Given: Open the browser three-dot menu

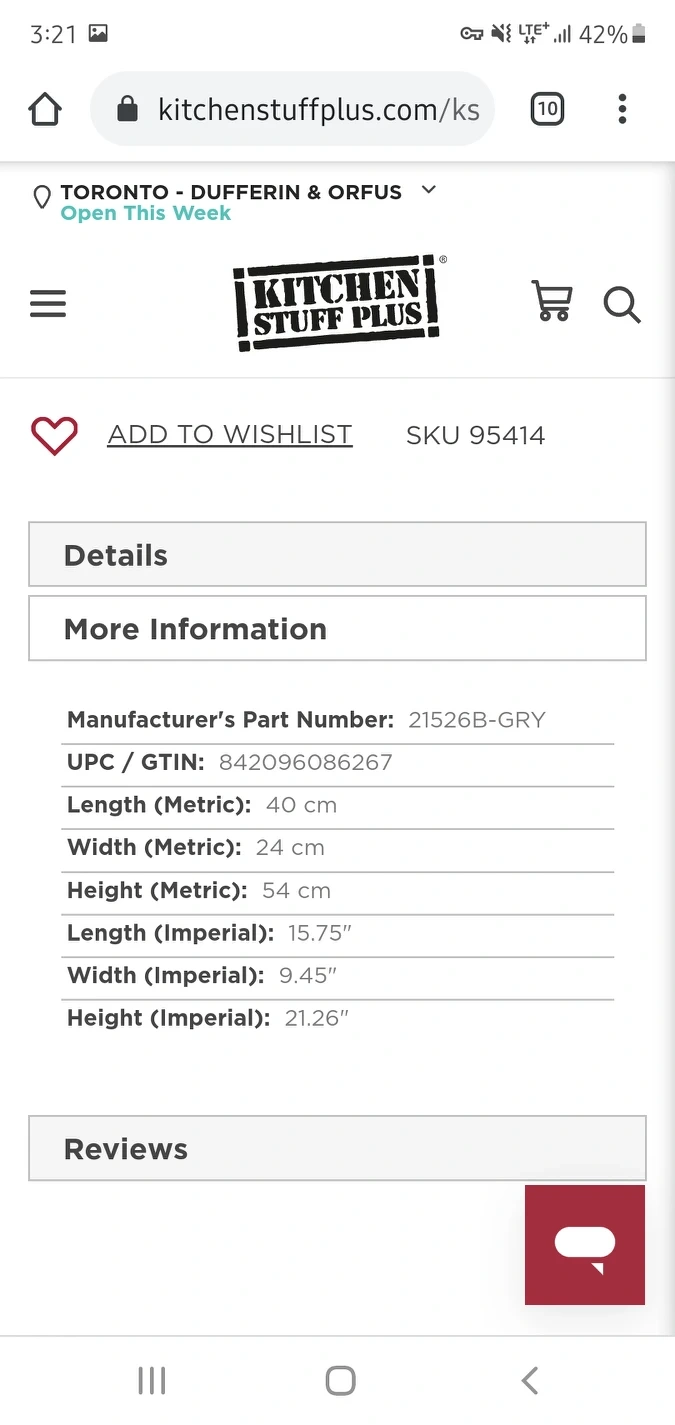Looking at the screenshot, I should pyautogui.click(x=622, y=109).
